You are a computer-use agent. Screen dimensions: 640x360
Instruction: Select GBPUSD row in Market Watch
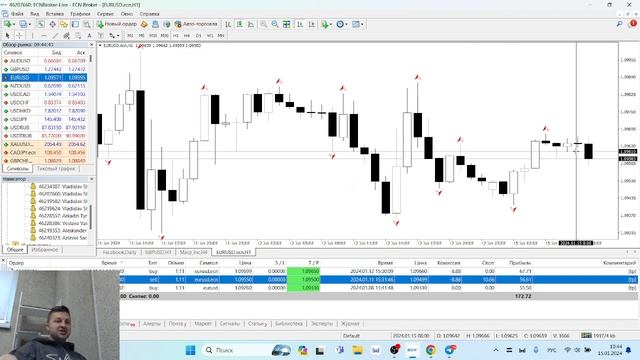tap(44, 69)
